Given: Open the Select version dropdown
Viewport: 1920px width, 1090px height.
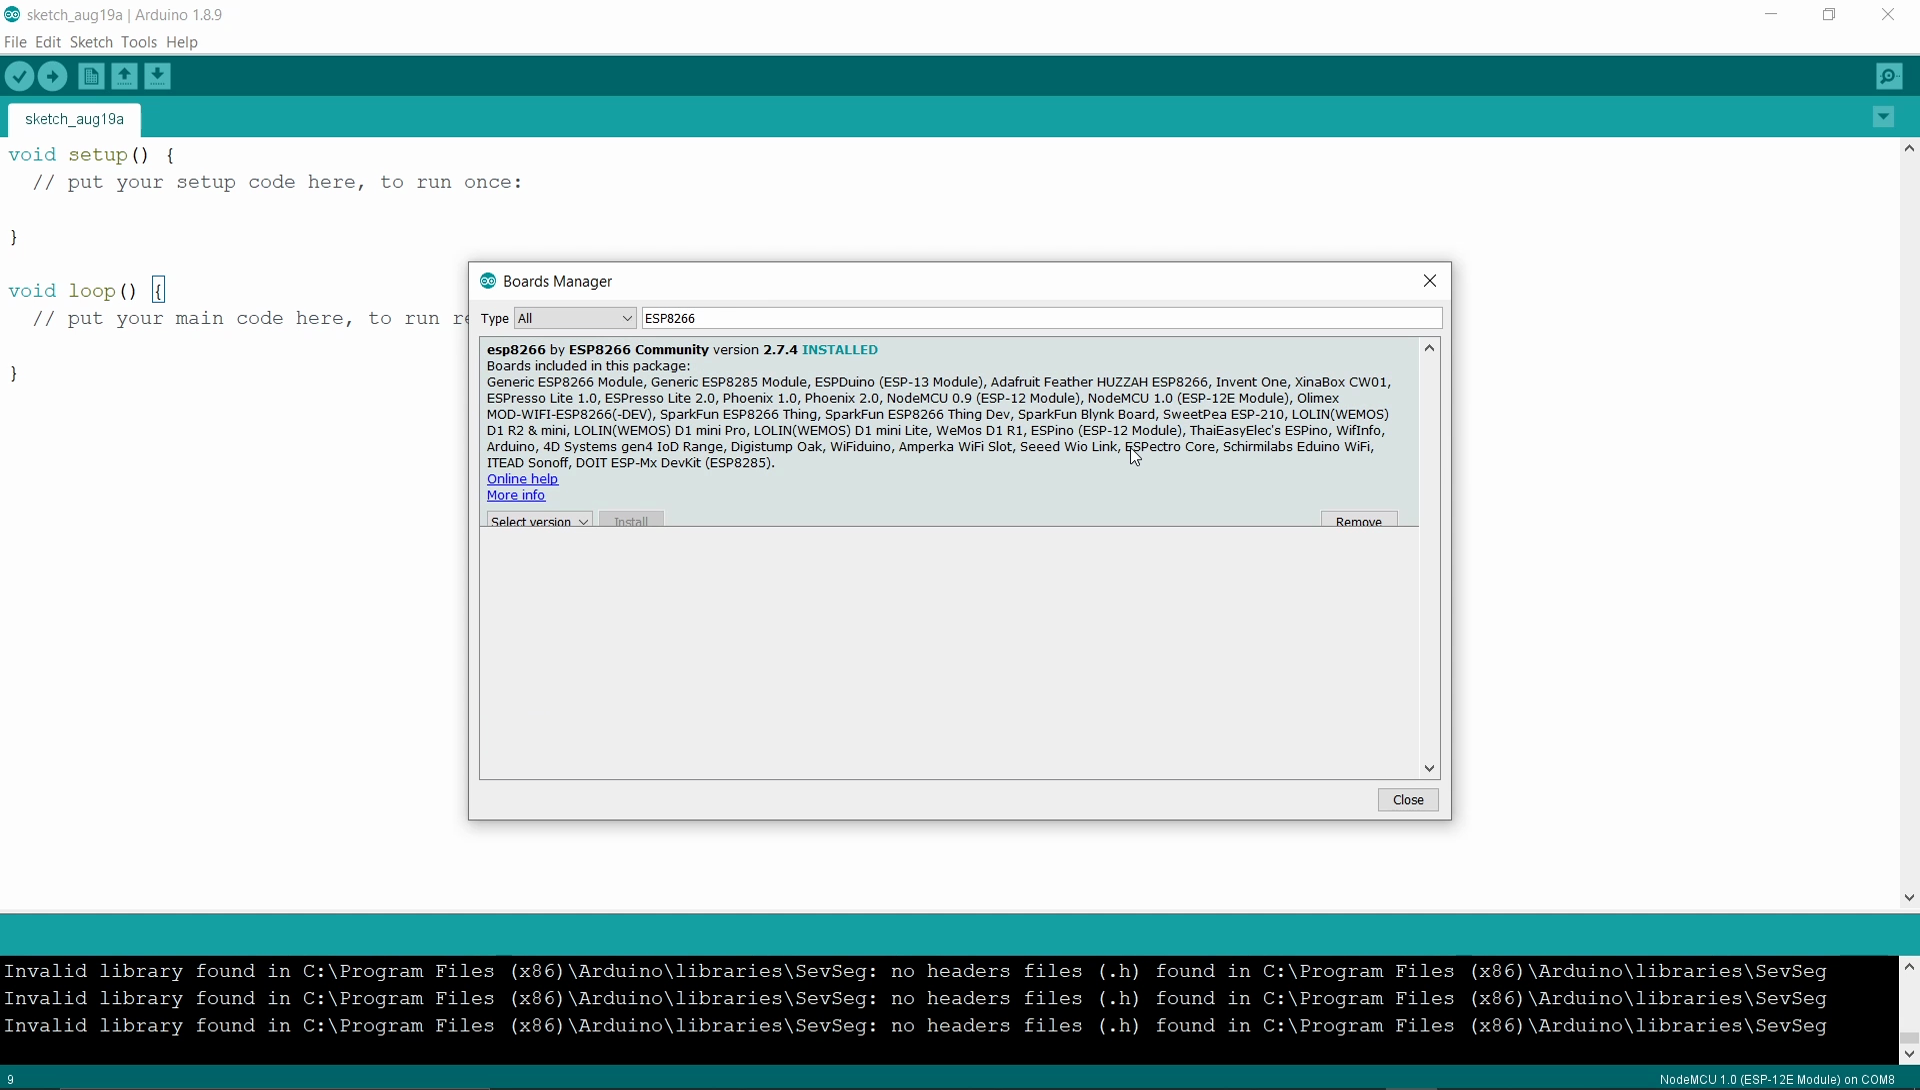Looking at the screenshot, I should (x=539, y=521).
